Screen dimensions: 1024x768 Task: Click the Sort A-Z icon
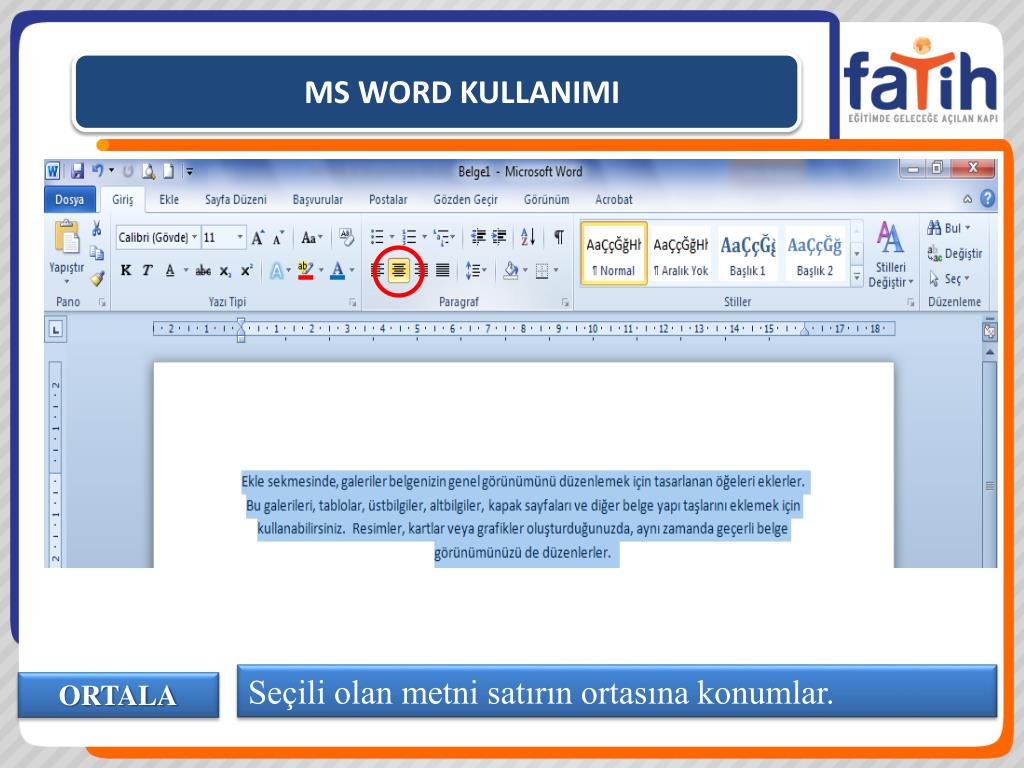click(528, 237)
